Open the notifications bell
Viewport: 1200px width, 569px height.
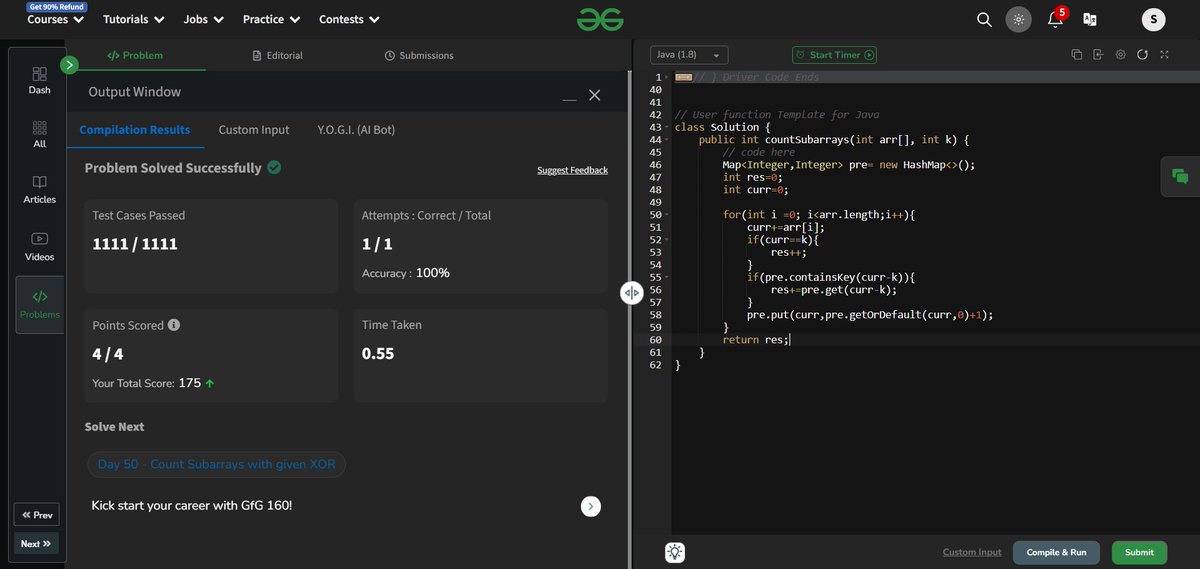pos(1055,18)
